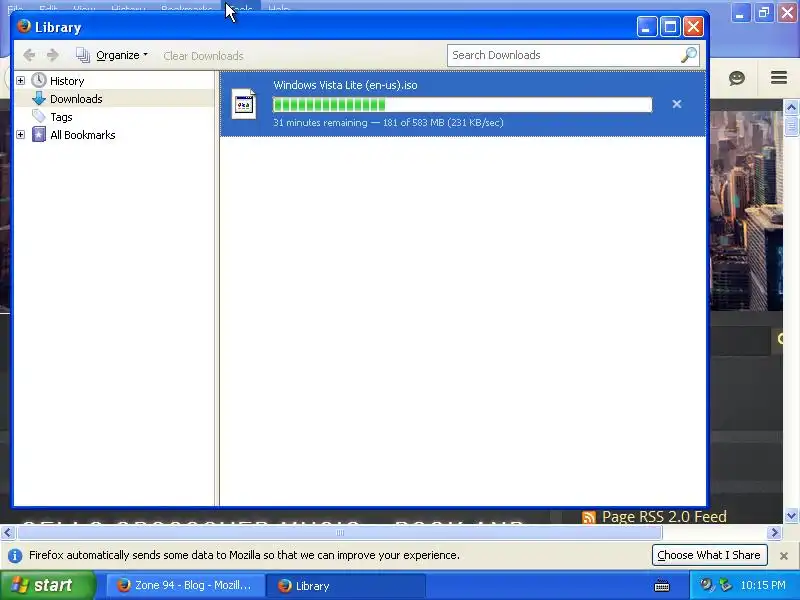Click the download progress bar
Image resolution: width=800 pixels, height=600 pixels.
[463, 105]
